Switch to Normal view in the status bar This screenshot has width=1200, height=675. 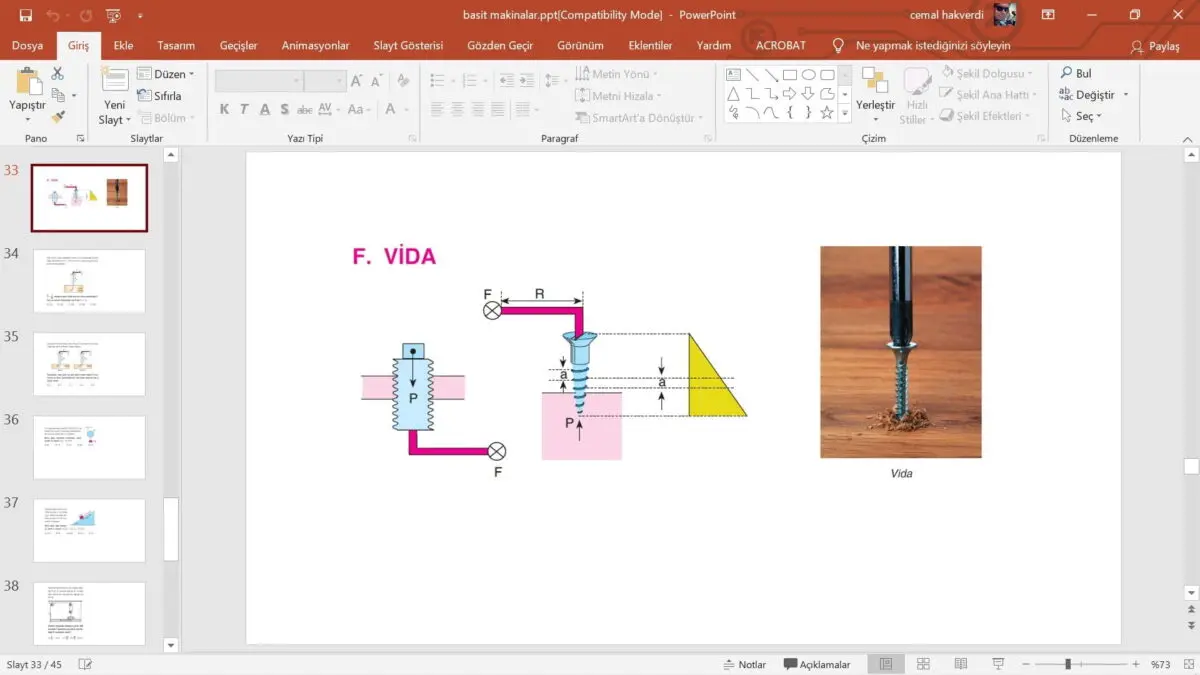click(886, 664)
